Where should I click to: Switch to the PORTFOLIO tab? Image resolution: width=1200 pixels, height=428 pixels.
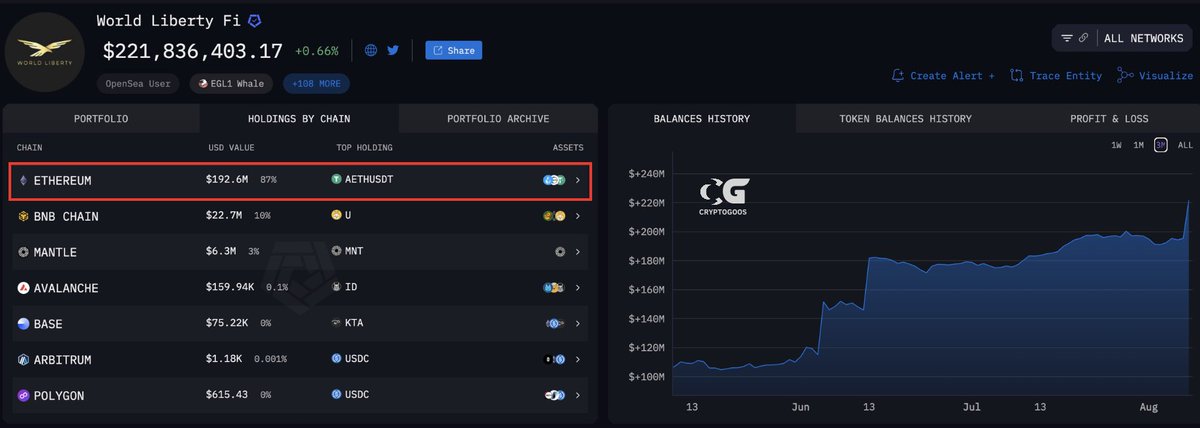pos(101,118)
